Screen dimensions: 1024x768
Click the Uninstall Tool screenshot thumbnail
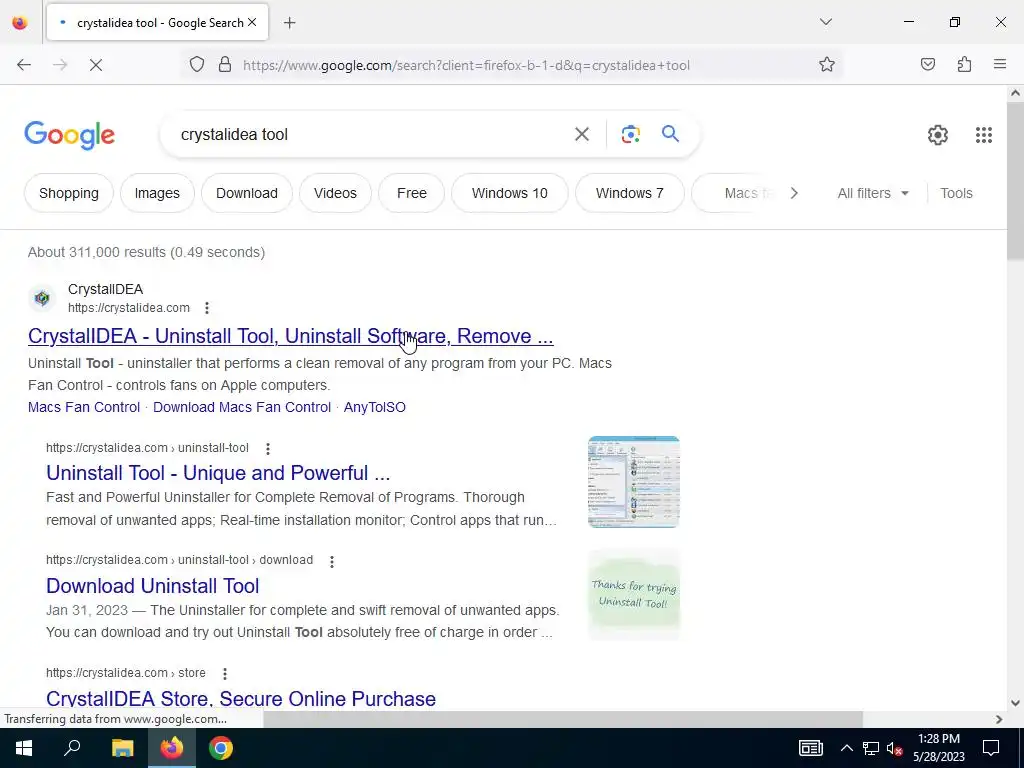click(x=633, y=482)
